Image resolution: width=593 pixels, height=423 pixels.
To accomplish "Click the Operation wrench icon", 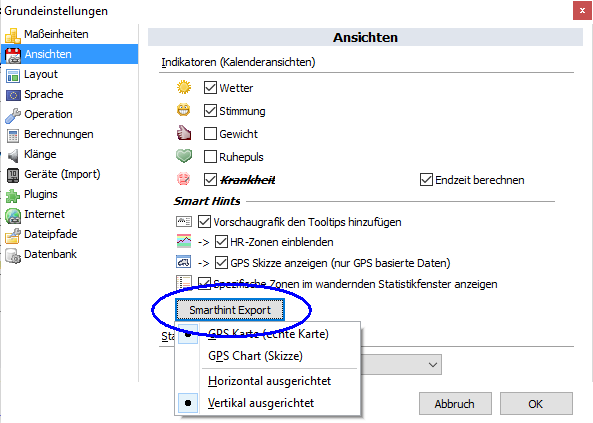I will (x=13, y=115).
